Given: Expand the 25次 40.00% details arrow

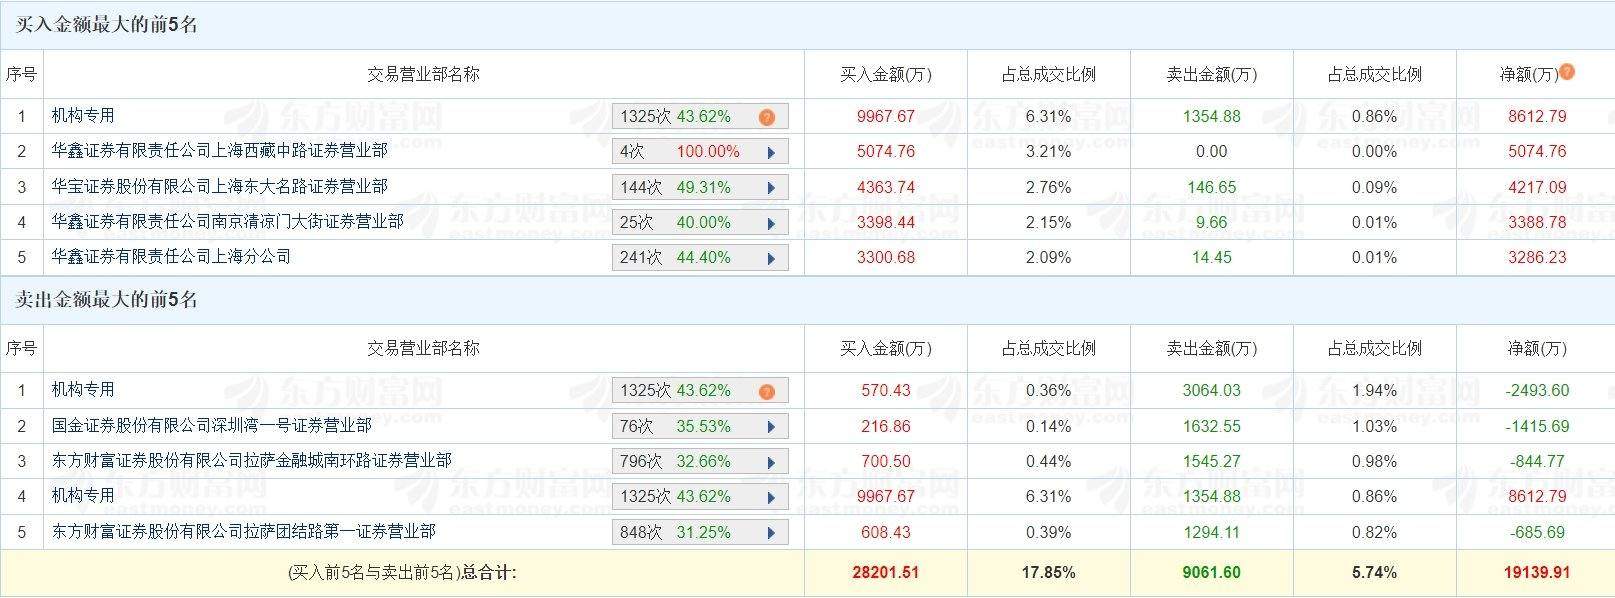Looking at the screenshot, I should pyautogui.click(x=771, y=223).
